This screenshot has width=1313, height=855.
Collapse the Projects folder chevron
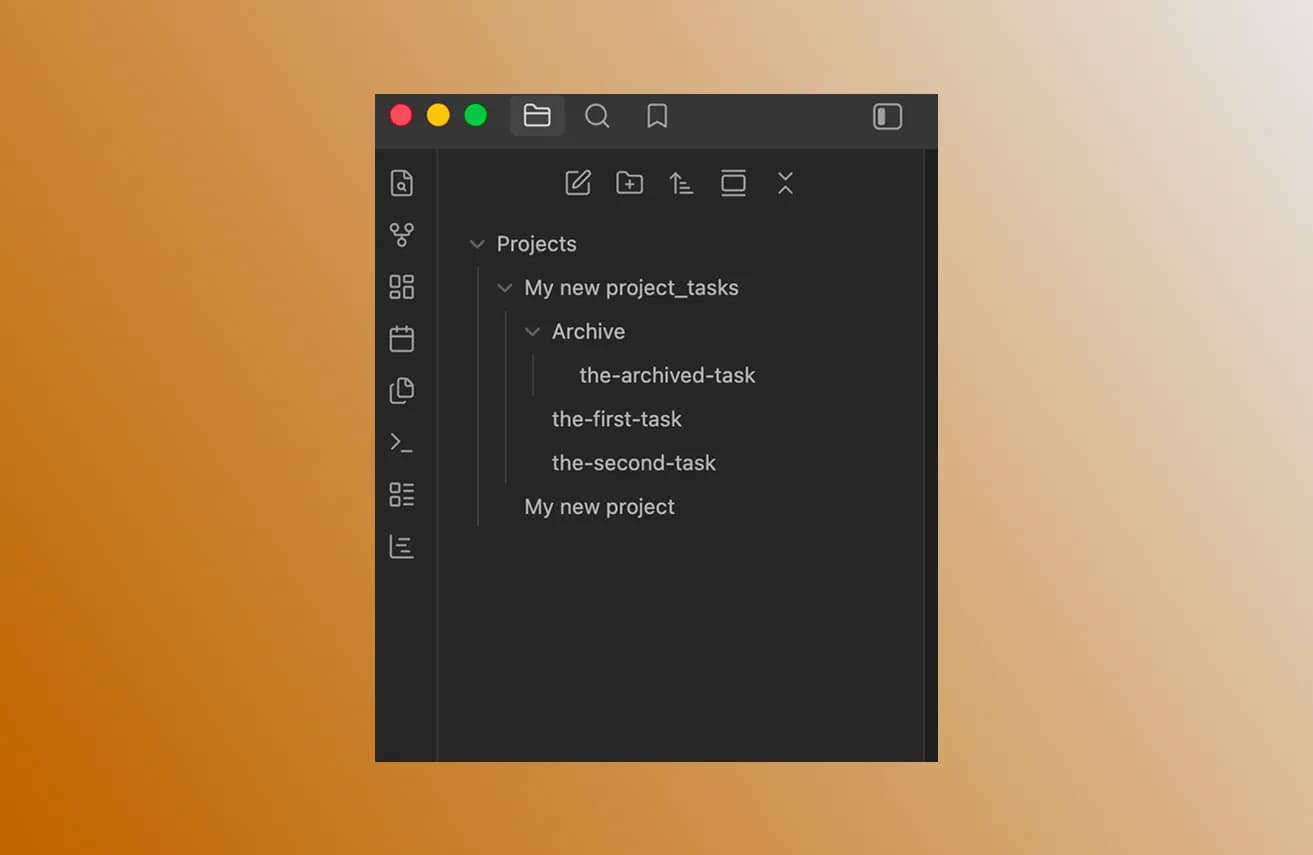coord(477,244)
